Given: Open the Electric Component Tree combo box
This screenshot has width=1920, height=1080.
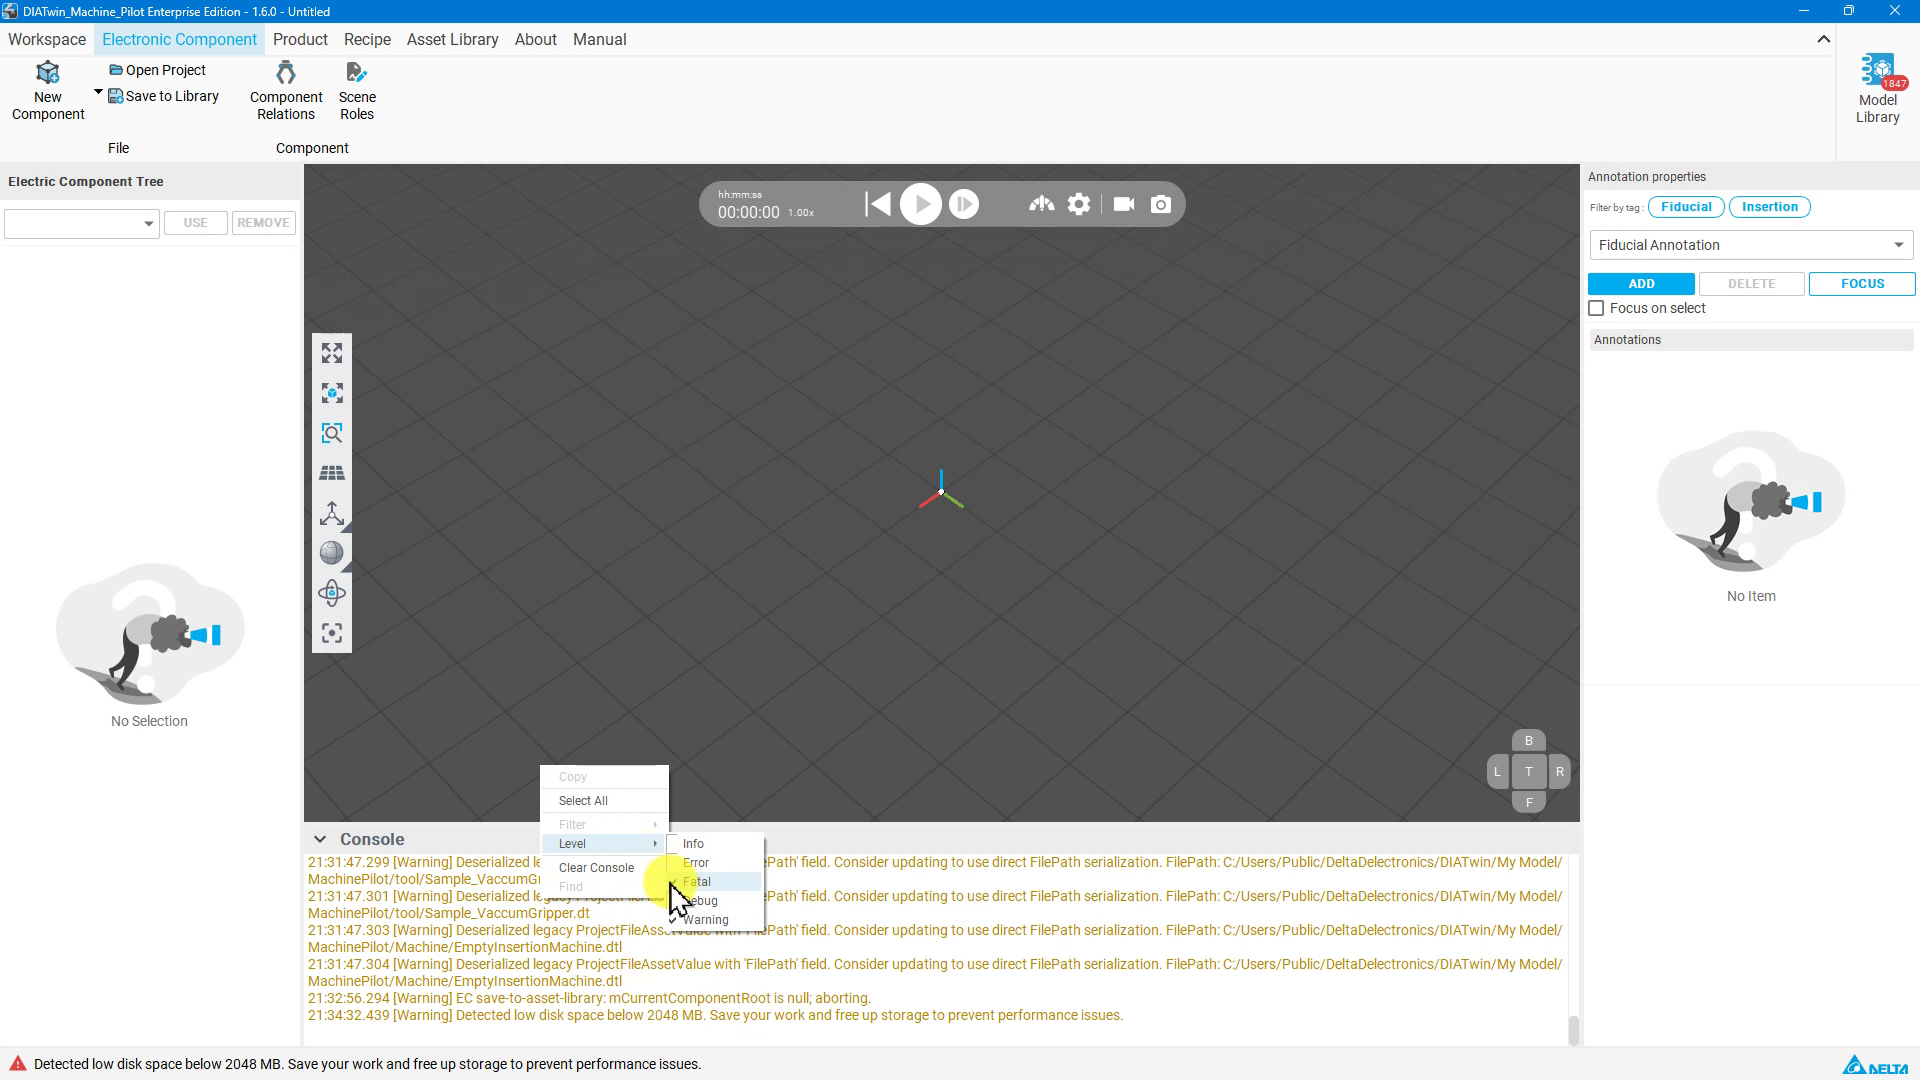Looking at the screenshot, I should coord(81,223).
